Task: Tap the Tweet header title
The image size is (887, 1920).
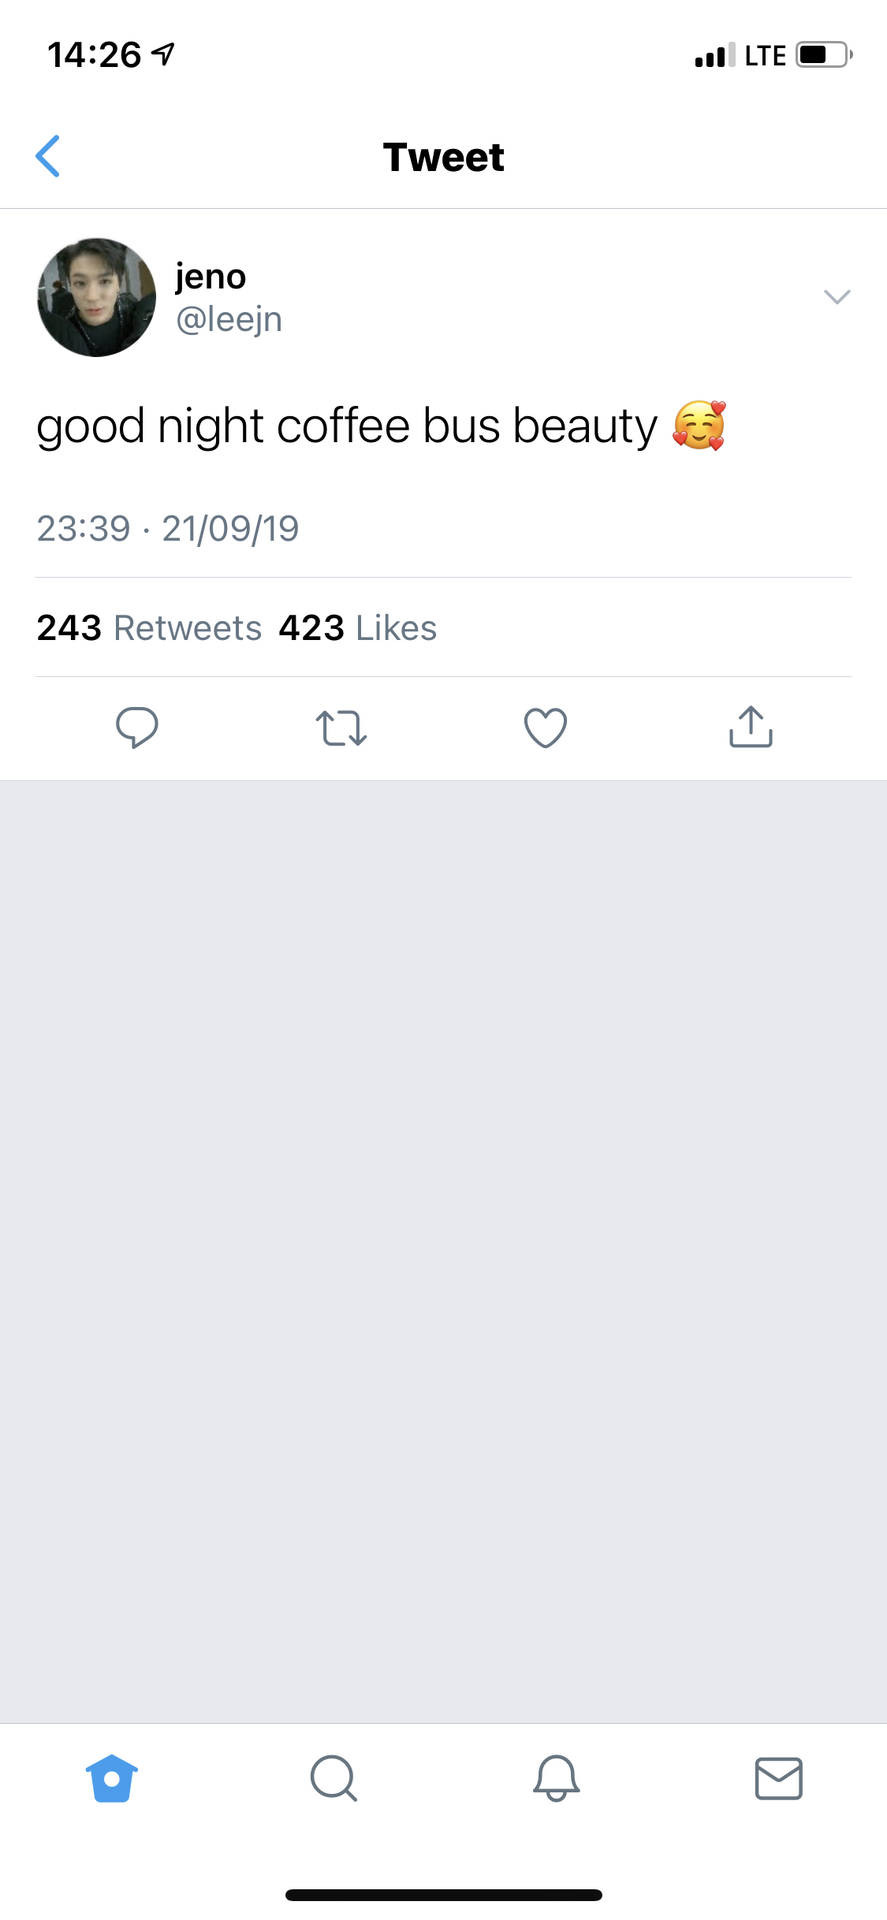Action: pyautogui.click(x=444, y=157)
